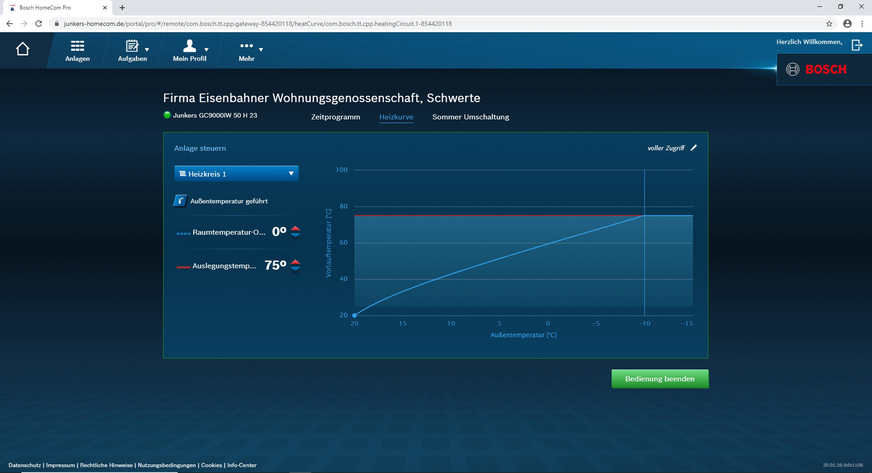
Task: Expand the Mein Profil dropdown arrow
Action: 206,49
